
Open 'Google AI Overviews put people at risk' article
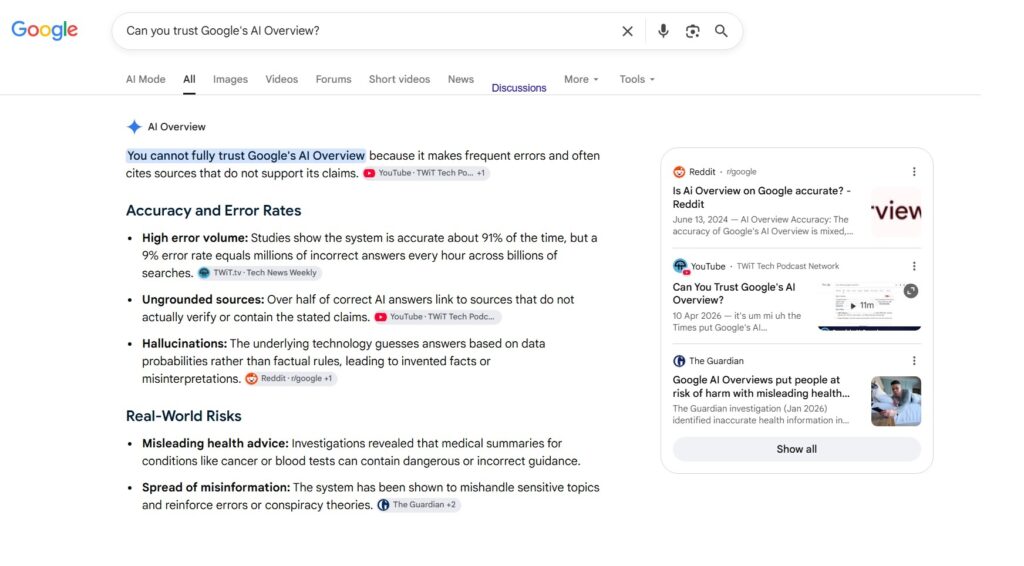point(761,386)
